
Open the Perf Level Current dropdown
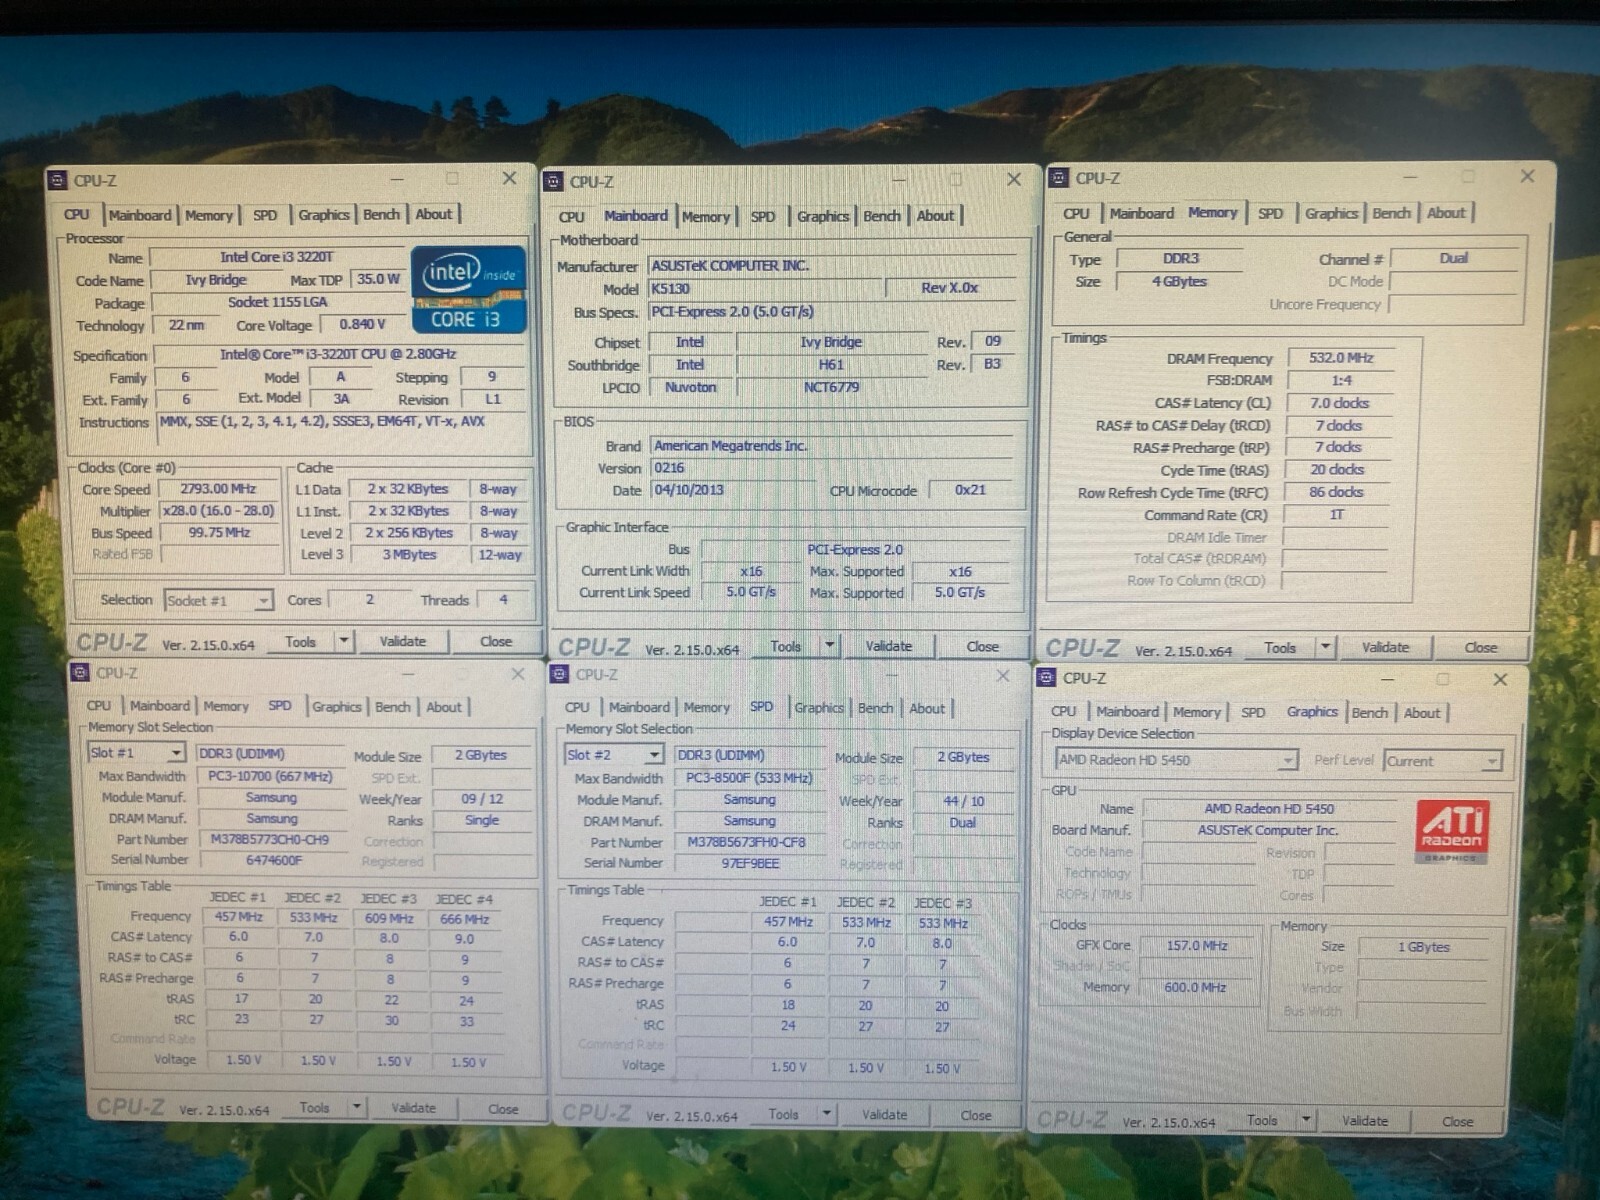point(1492,761)
